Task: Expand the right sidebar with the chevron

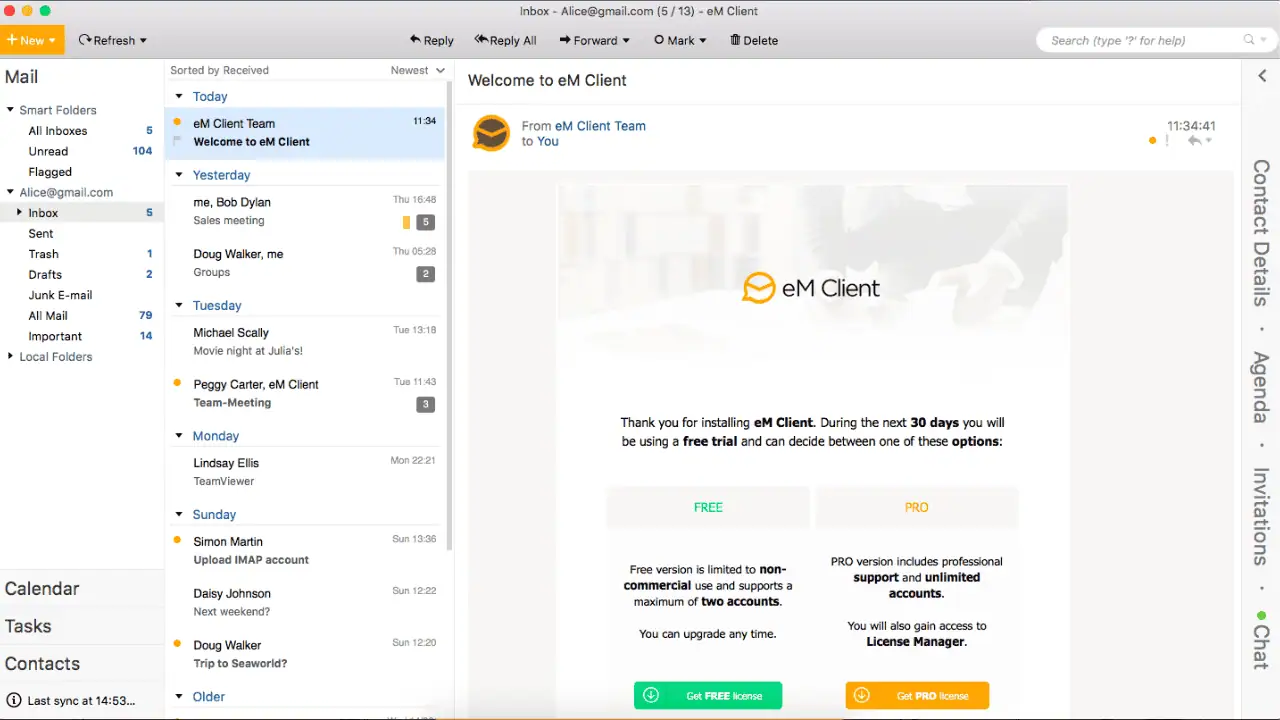Action: coord(1262,76)
